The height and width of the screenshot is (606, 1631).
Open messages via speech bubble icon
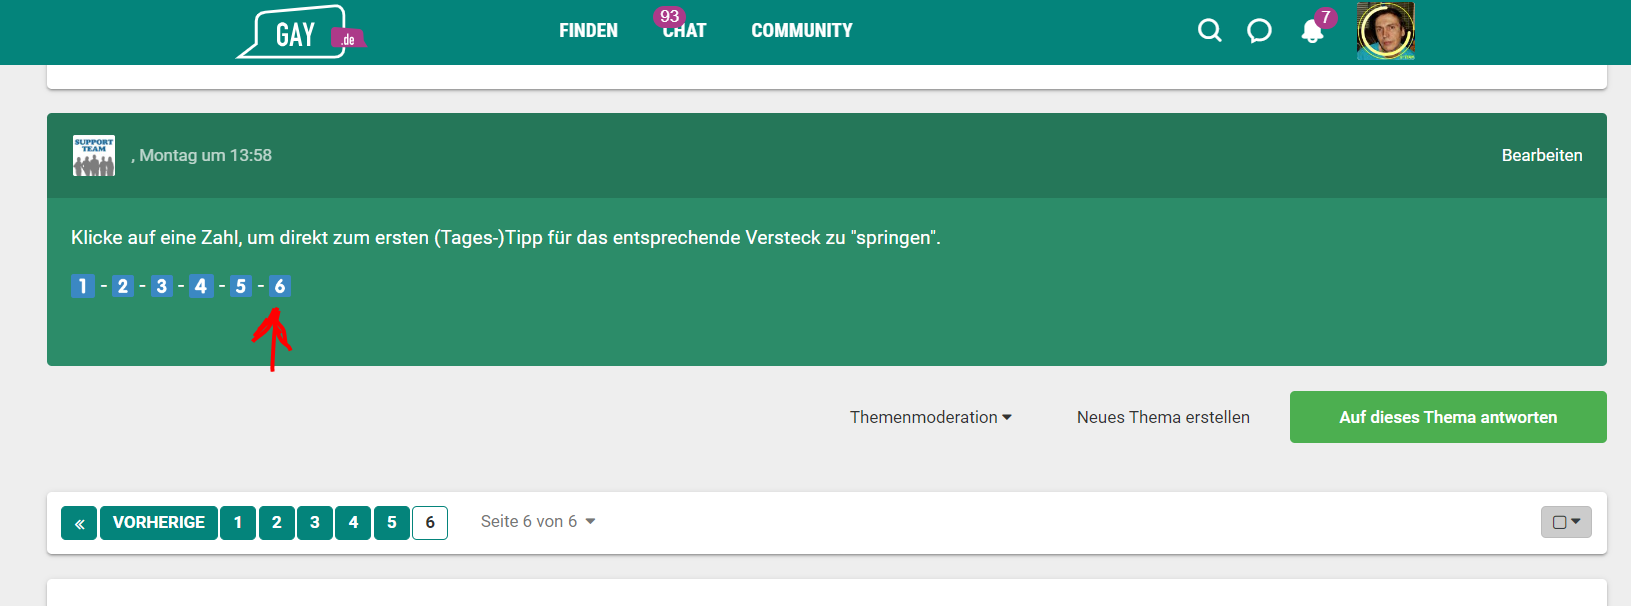click(1259, 31)
